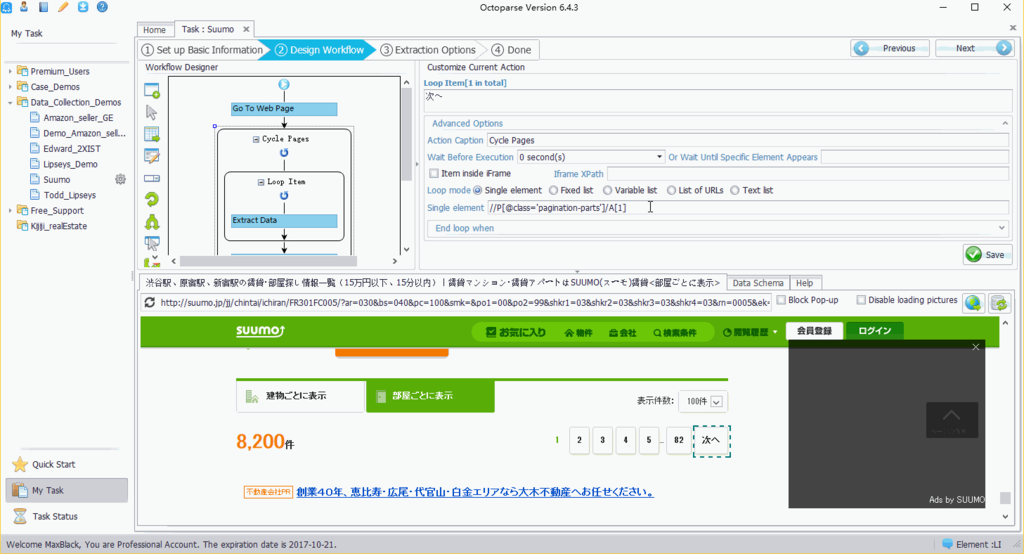Image resolution: width=1024 pixels, height=554 pixels.
Task: Select the Click Item action icon
Action: [x=152, y=112]
